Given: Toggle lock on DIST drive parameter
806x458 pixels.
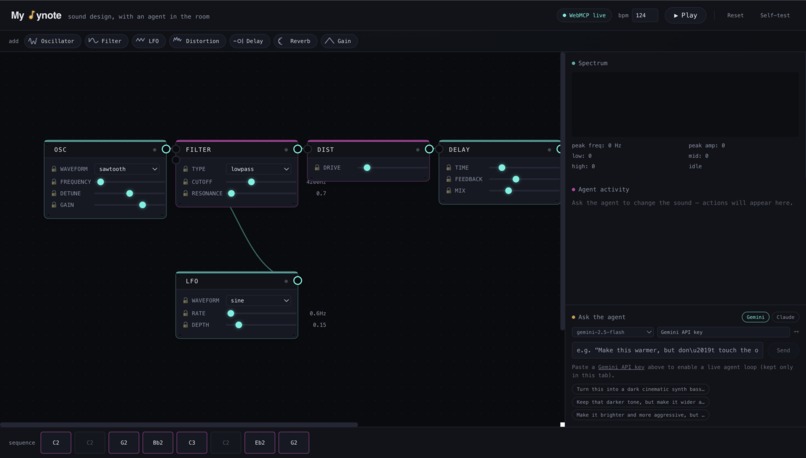Looking at the screenshot, I should tap(317, 168).
